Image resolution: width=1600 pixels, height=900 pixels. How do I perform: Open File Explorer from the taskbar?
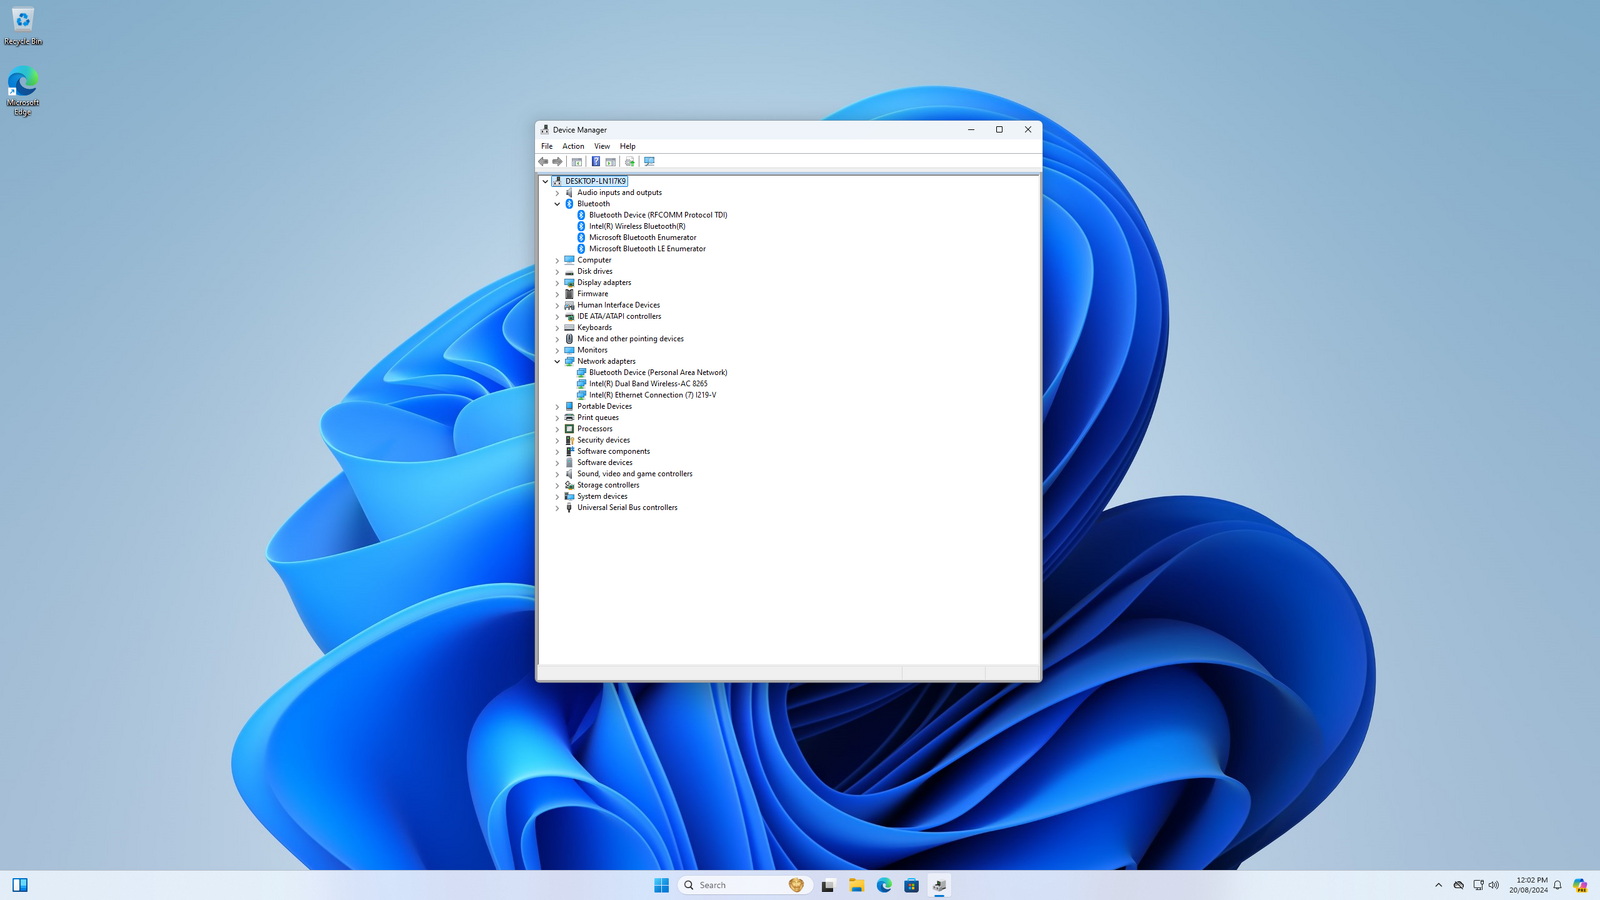pyautogui.click(x=857, y=885)
